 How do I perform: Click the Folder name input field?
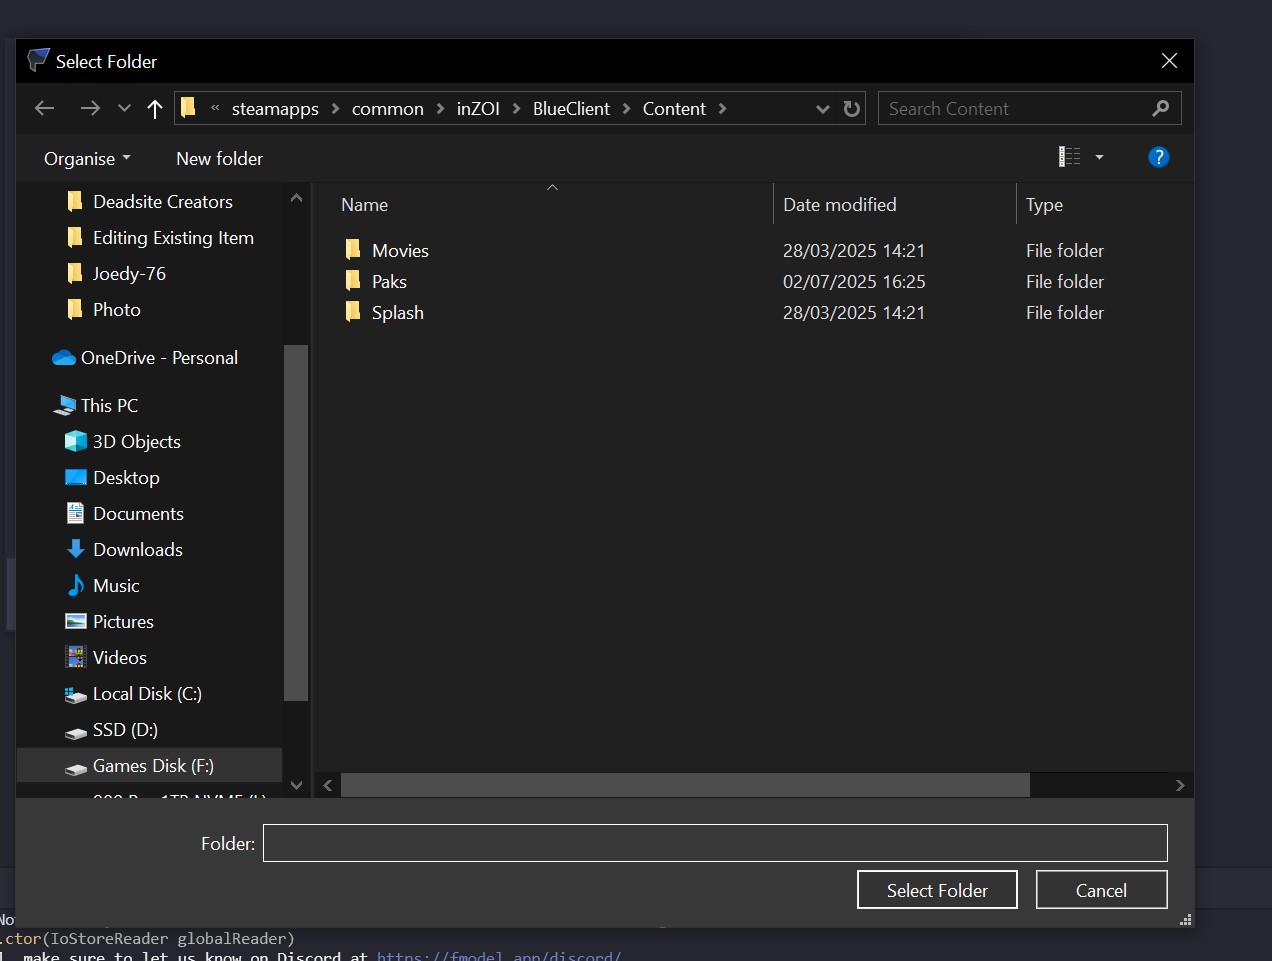pyautogui.click(x=715, y=843)
